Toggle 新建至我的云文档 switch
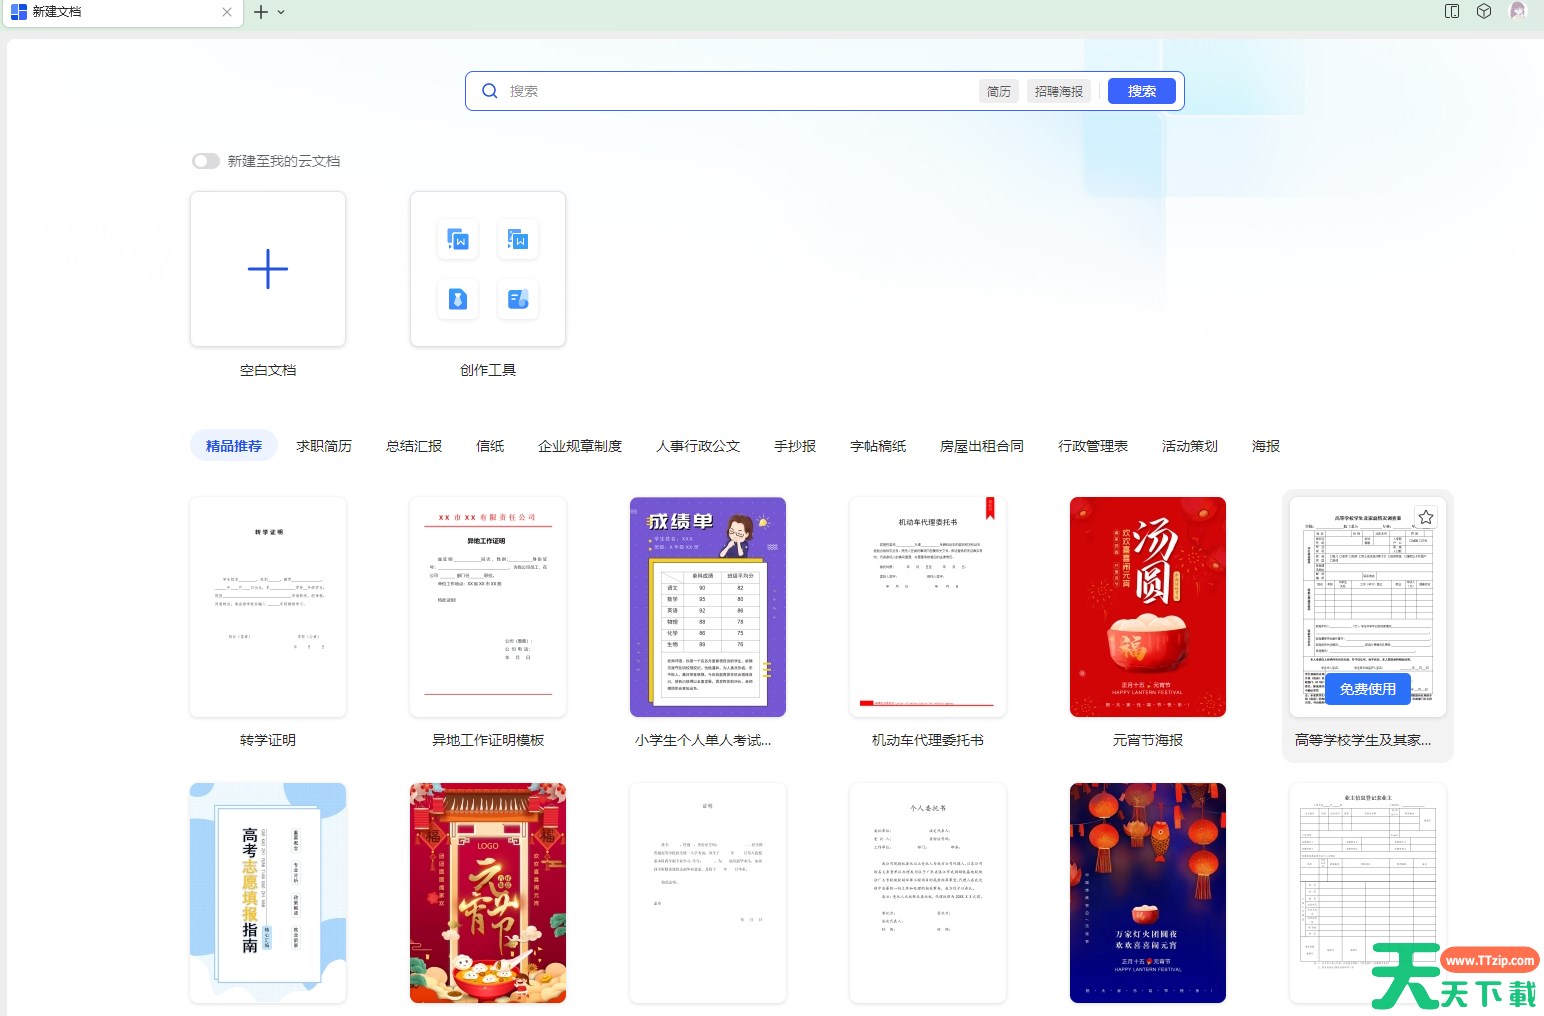Screen dimensions: 1544x1016 point(206,161)
